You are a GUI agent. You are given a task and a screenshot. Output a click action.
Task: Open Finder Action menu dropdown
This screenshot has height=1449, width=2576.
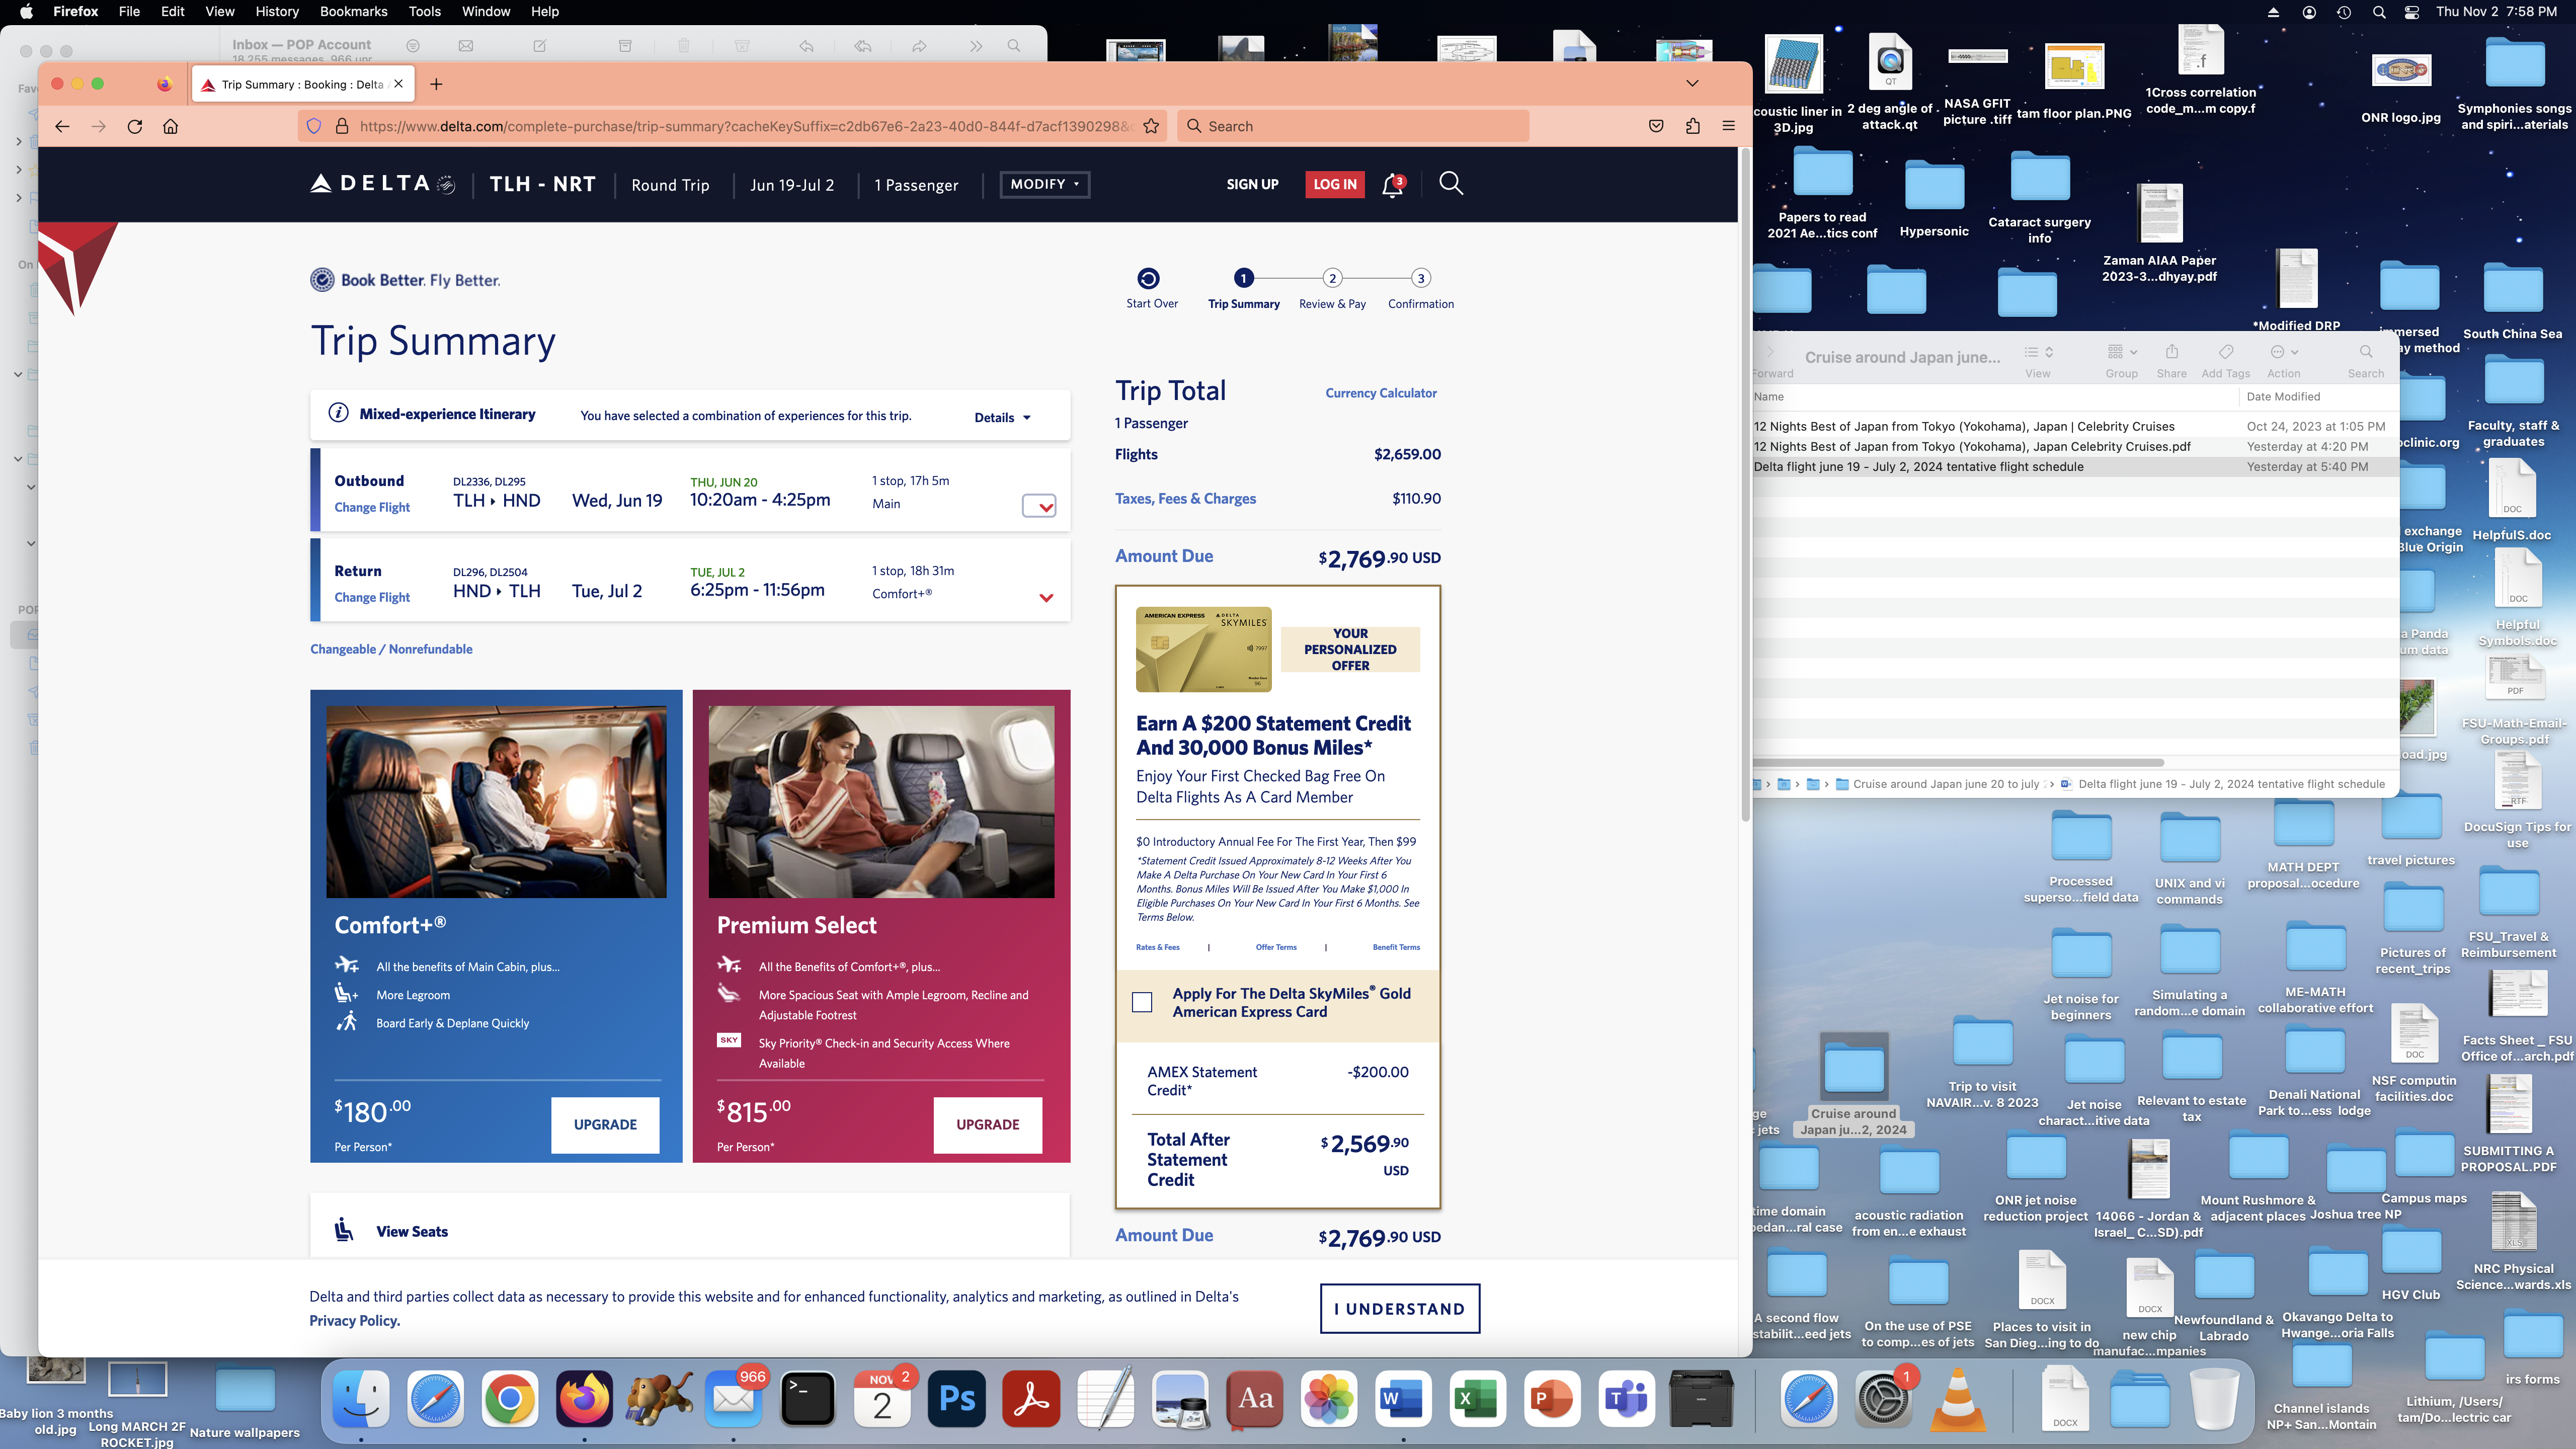(x=2284, y=352)
